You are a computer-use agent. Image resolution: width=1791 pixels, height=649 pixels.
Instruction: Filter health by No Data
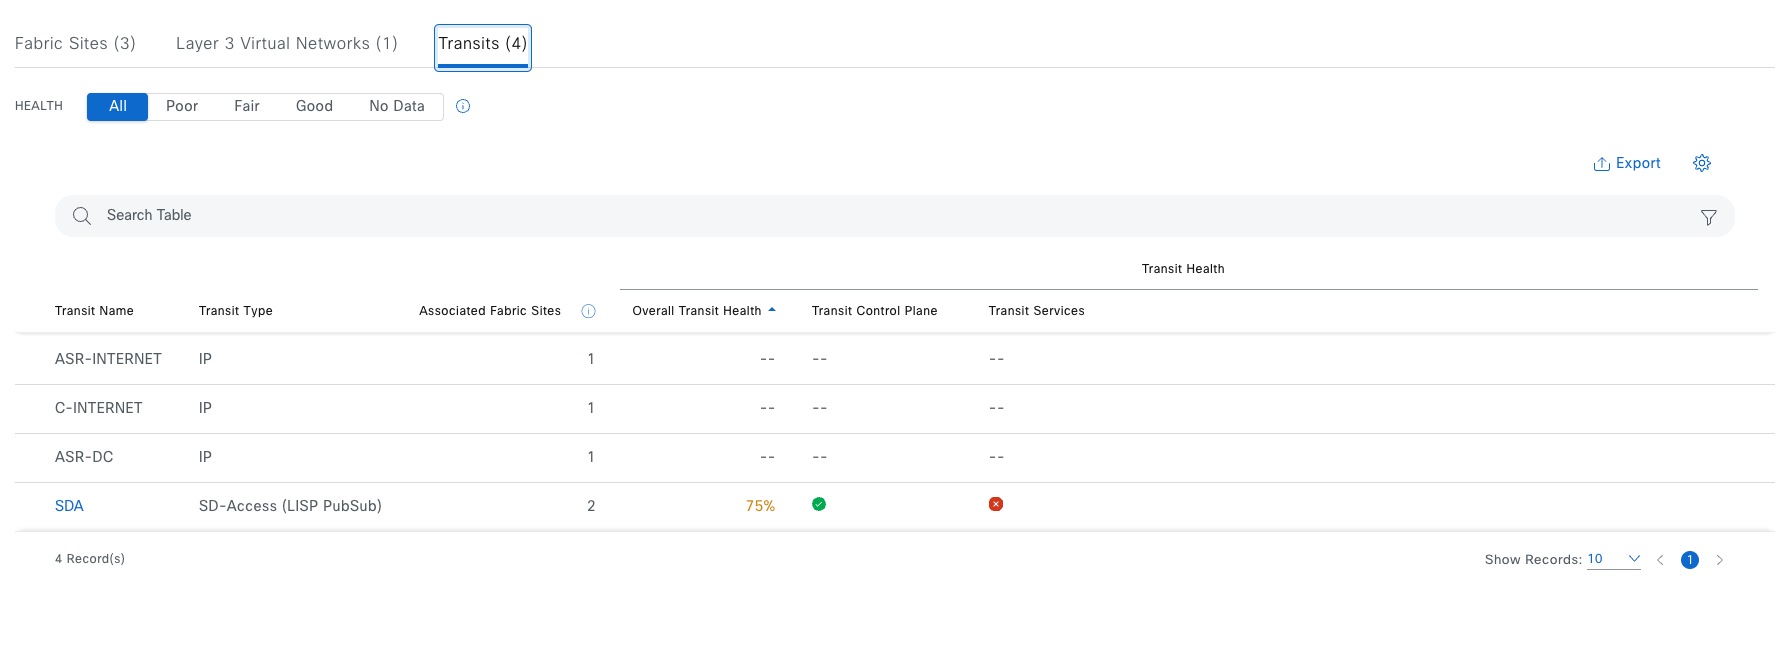(x=397, y=106)
